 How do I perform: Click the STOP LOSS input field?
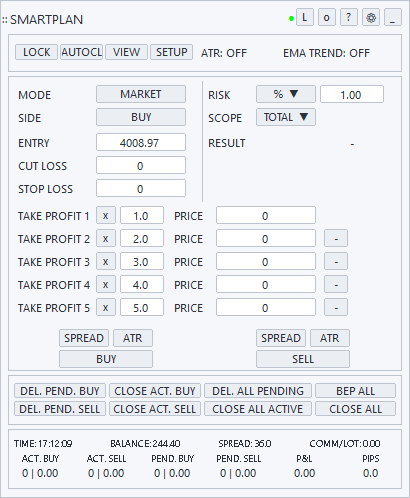pyautogui.click(x=141, y=188)
